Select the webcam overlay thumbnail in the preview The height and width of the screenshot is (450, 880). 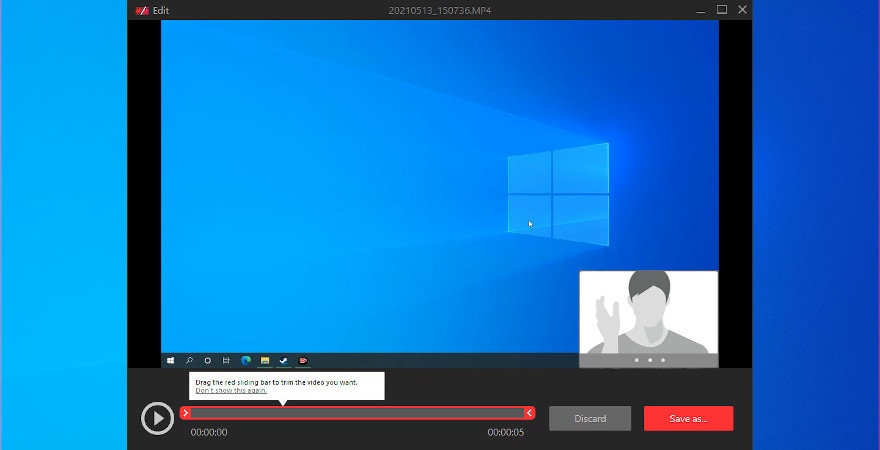(x=648, y=319)
